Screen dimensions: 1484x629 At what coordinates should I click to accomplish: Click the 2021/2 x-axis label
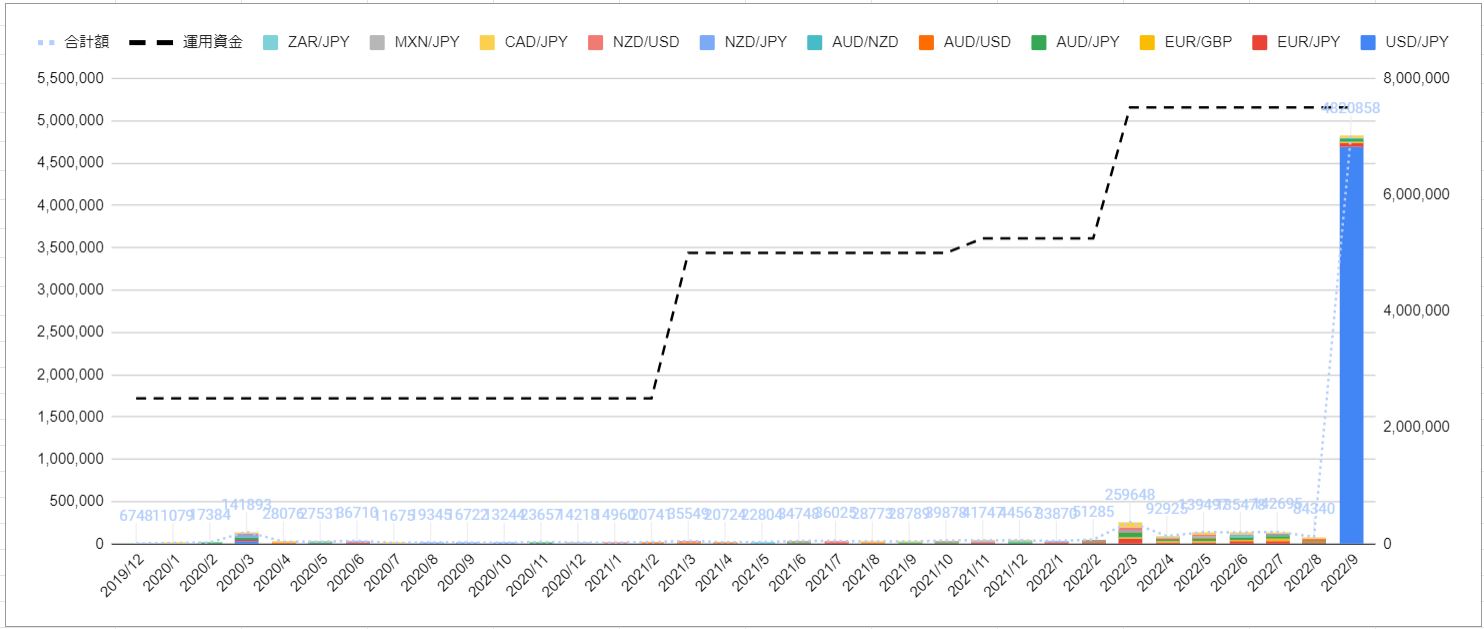(640, 574)
